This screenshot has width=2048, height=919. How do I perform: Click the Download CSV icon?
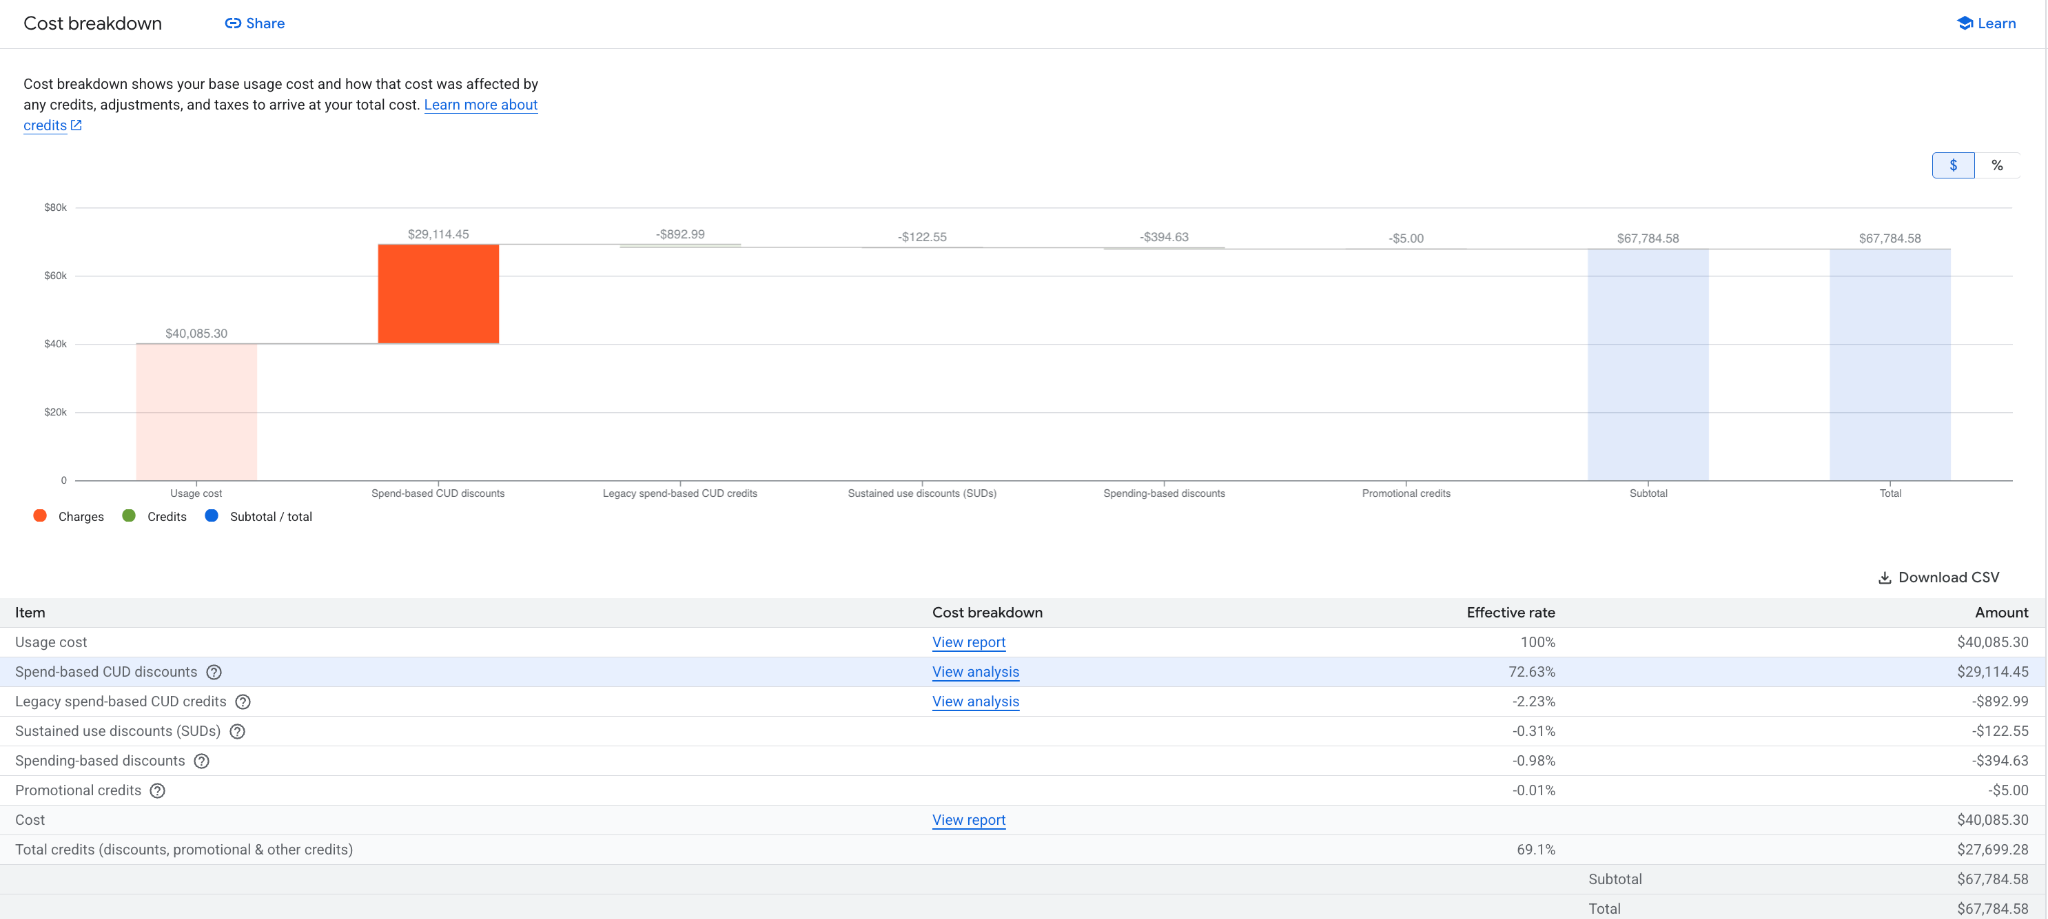[1884, 578]
